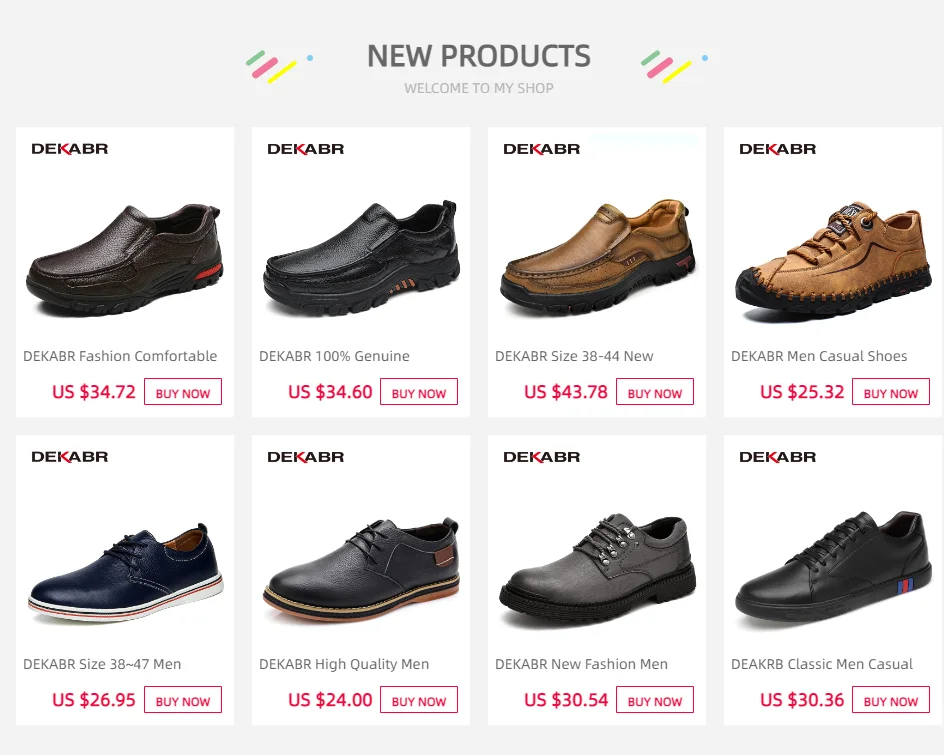Open the DEKABR Size 38-44 New link
Screen dimensions: 944x755
click(574, 356)
